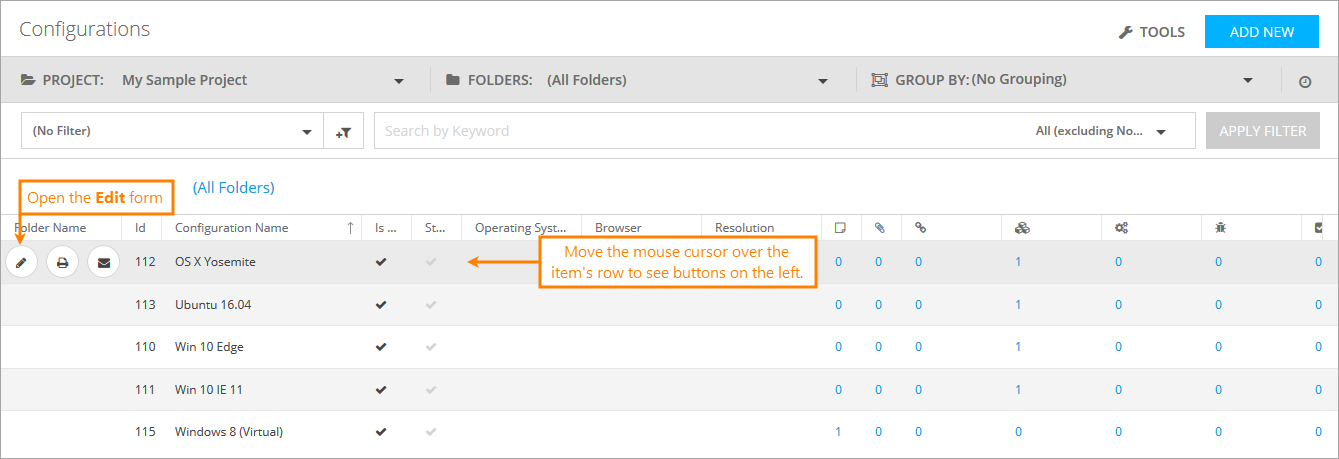Open the TOOLS menu
This screenshot has width=1339, height=459.
[x=1152, y=32]
